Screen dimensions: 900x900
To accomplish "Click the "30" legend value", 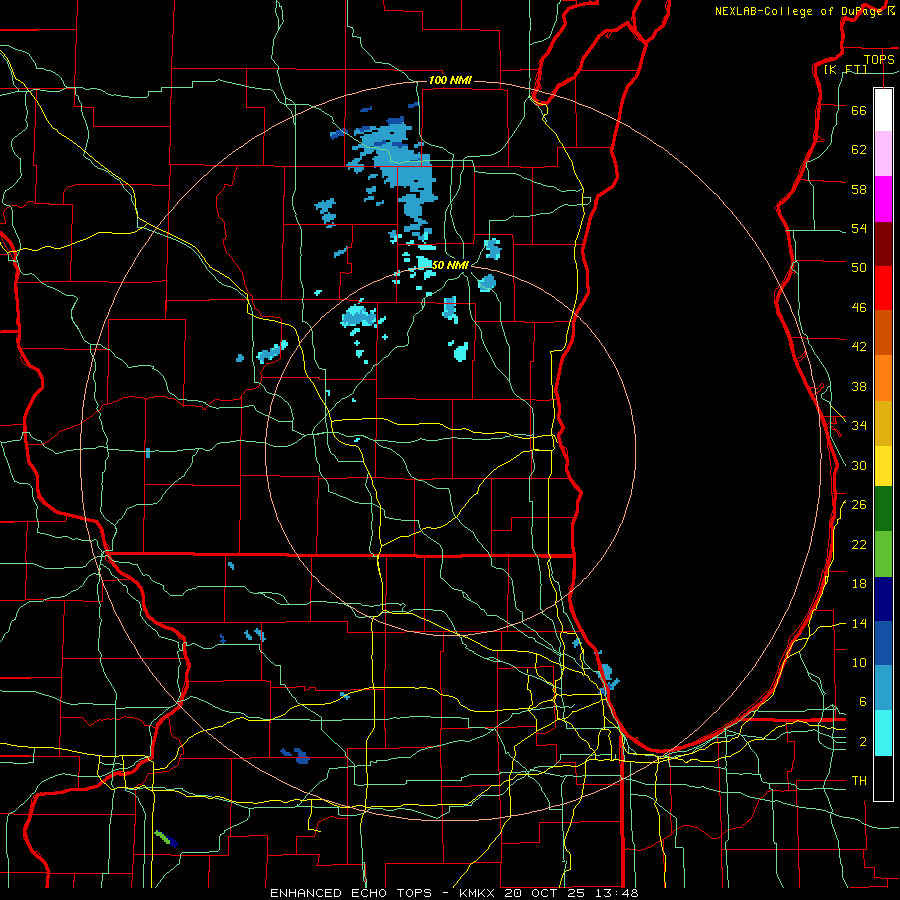I will pos(859,465).
